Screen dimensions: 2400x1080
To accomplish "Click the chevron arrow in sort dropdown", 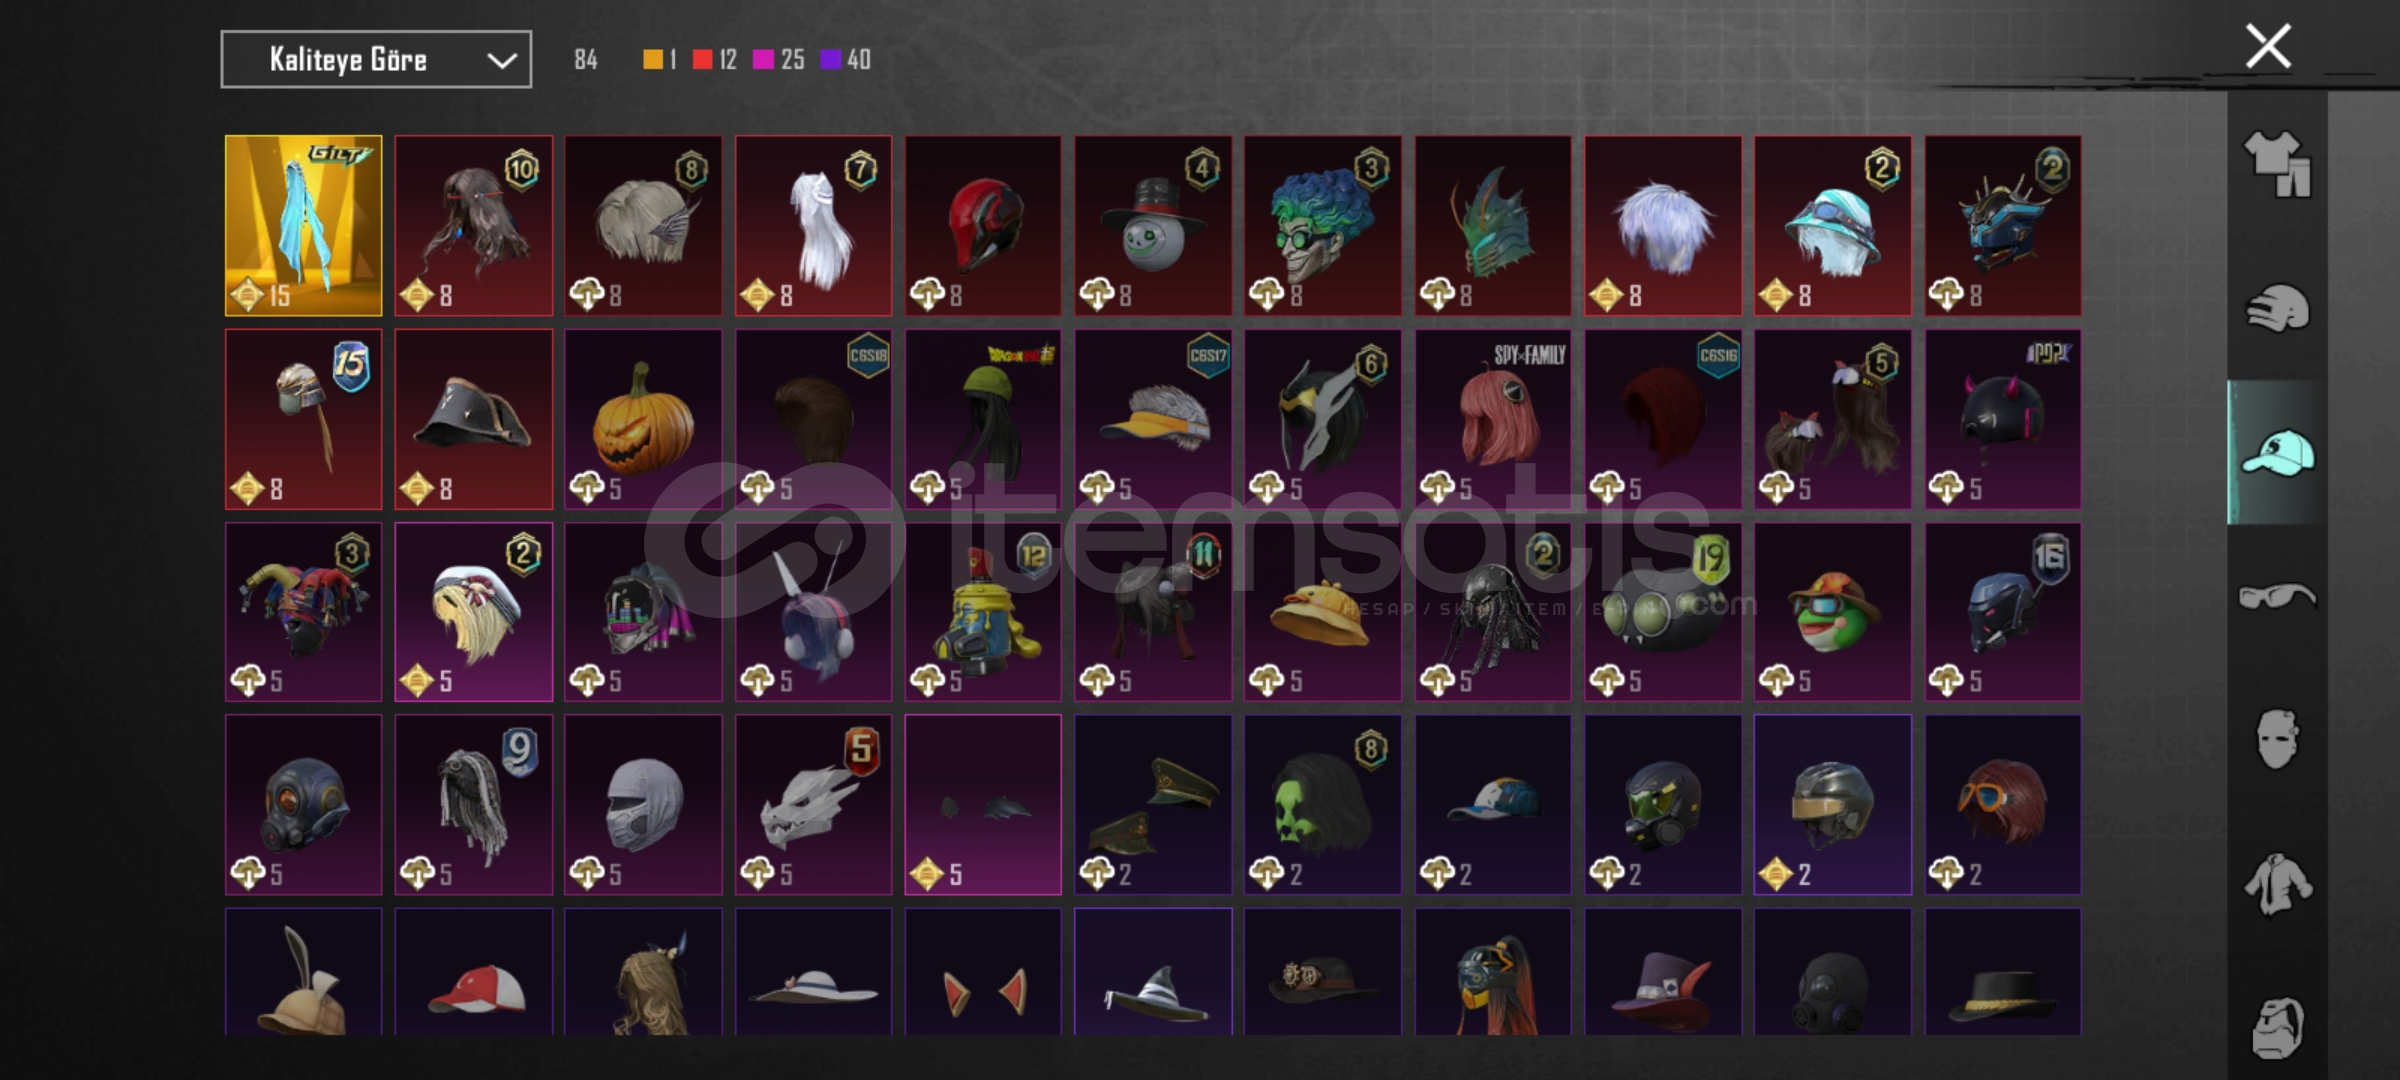I will [x=501, y=60].
